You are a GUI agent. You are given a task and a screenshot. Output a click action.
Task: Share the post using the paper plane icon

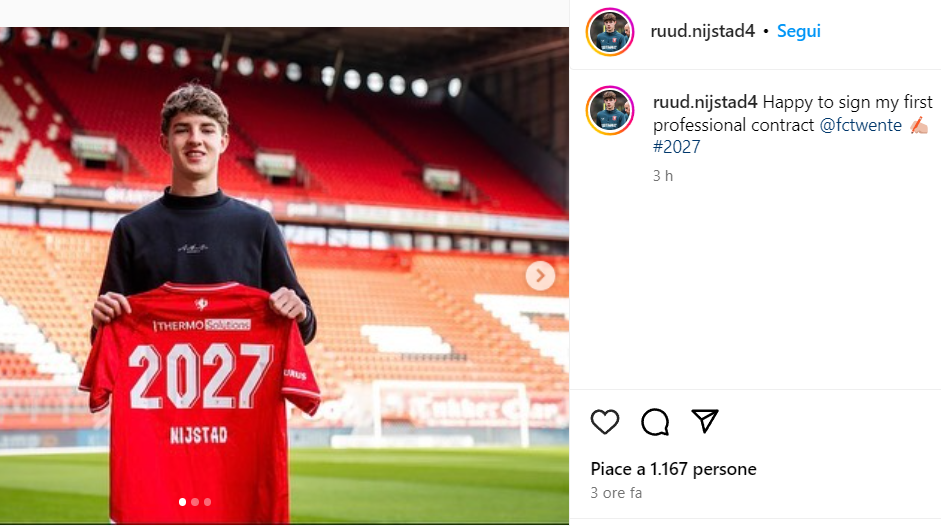point(705,421)
